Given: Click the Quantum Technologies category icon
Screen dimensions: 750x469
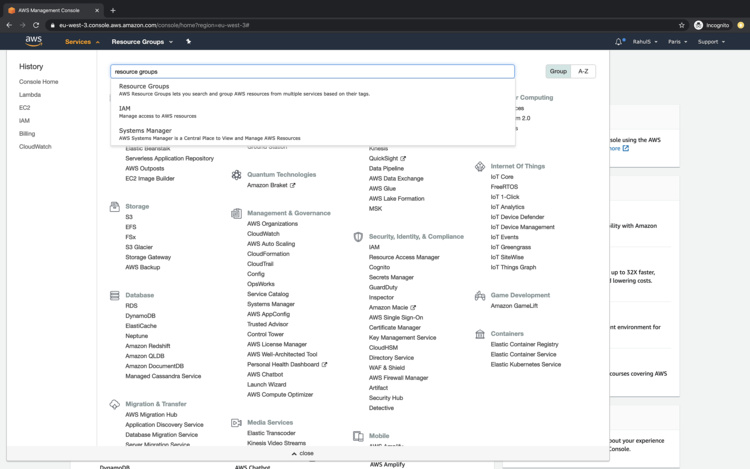Looking at the screenshot, I should point(236,175).
